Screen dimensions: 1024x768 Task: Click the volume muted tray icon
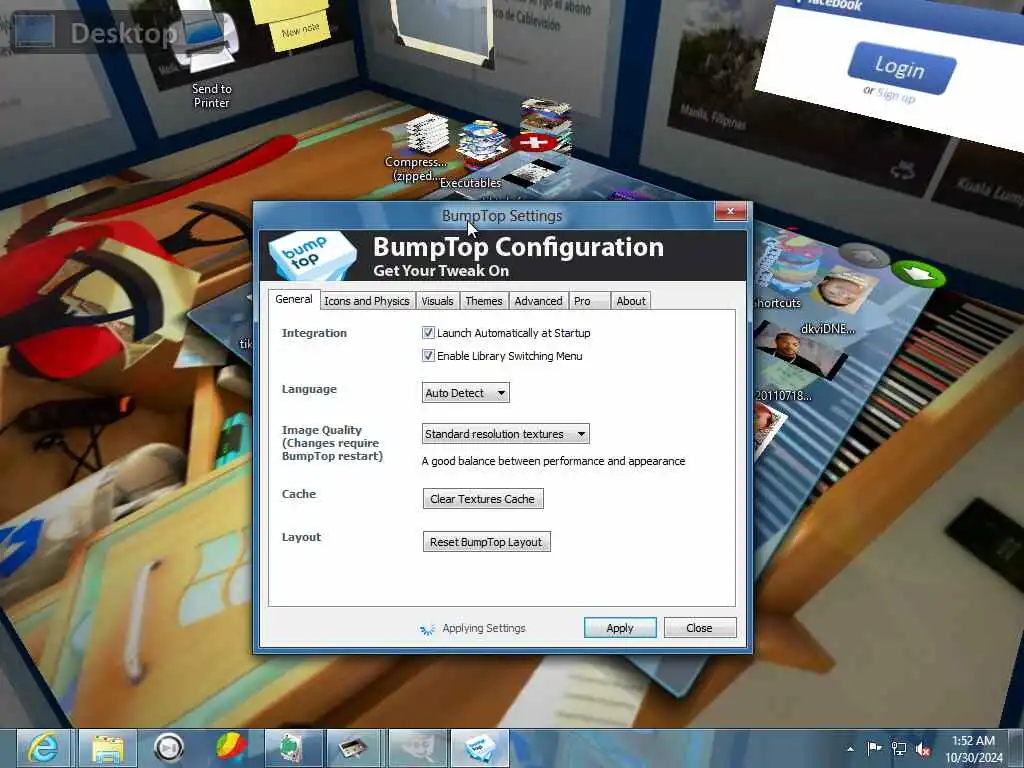click(x=923, y=749)
